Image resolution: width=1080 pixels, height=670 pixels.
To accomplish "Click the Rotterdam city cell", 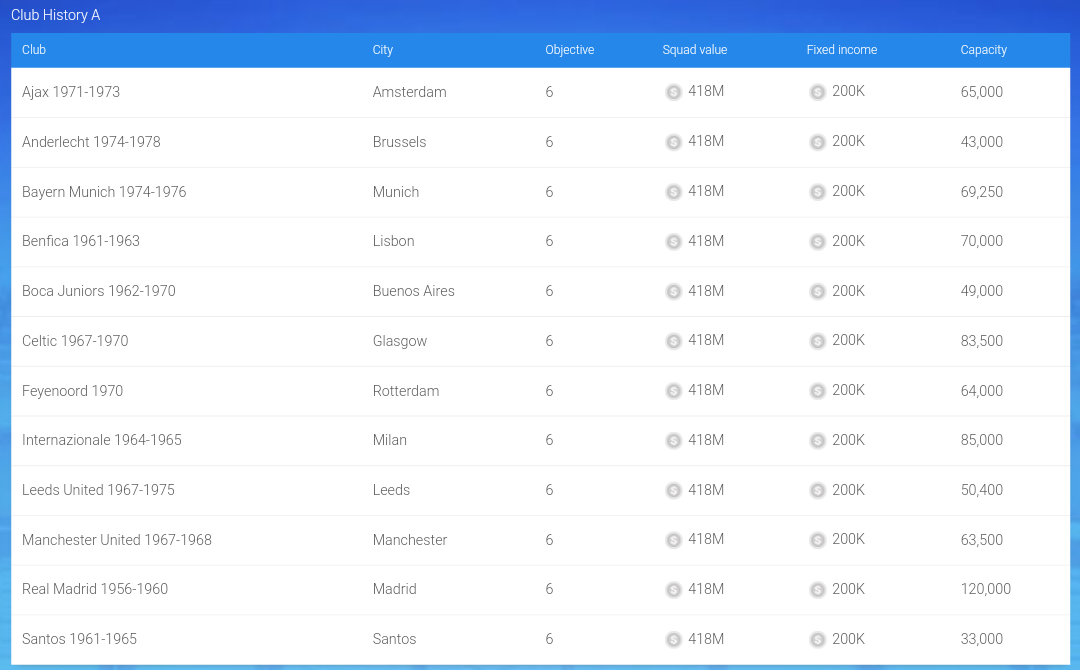I will [406, 391].
